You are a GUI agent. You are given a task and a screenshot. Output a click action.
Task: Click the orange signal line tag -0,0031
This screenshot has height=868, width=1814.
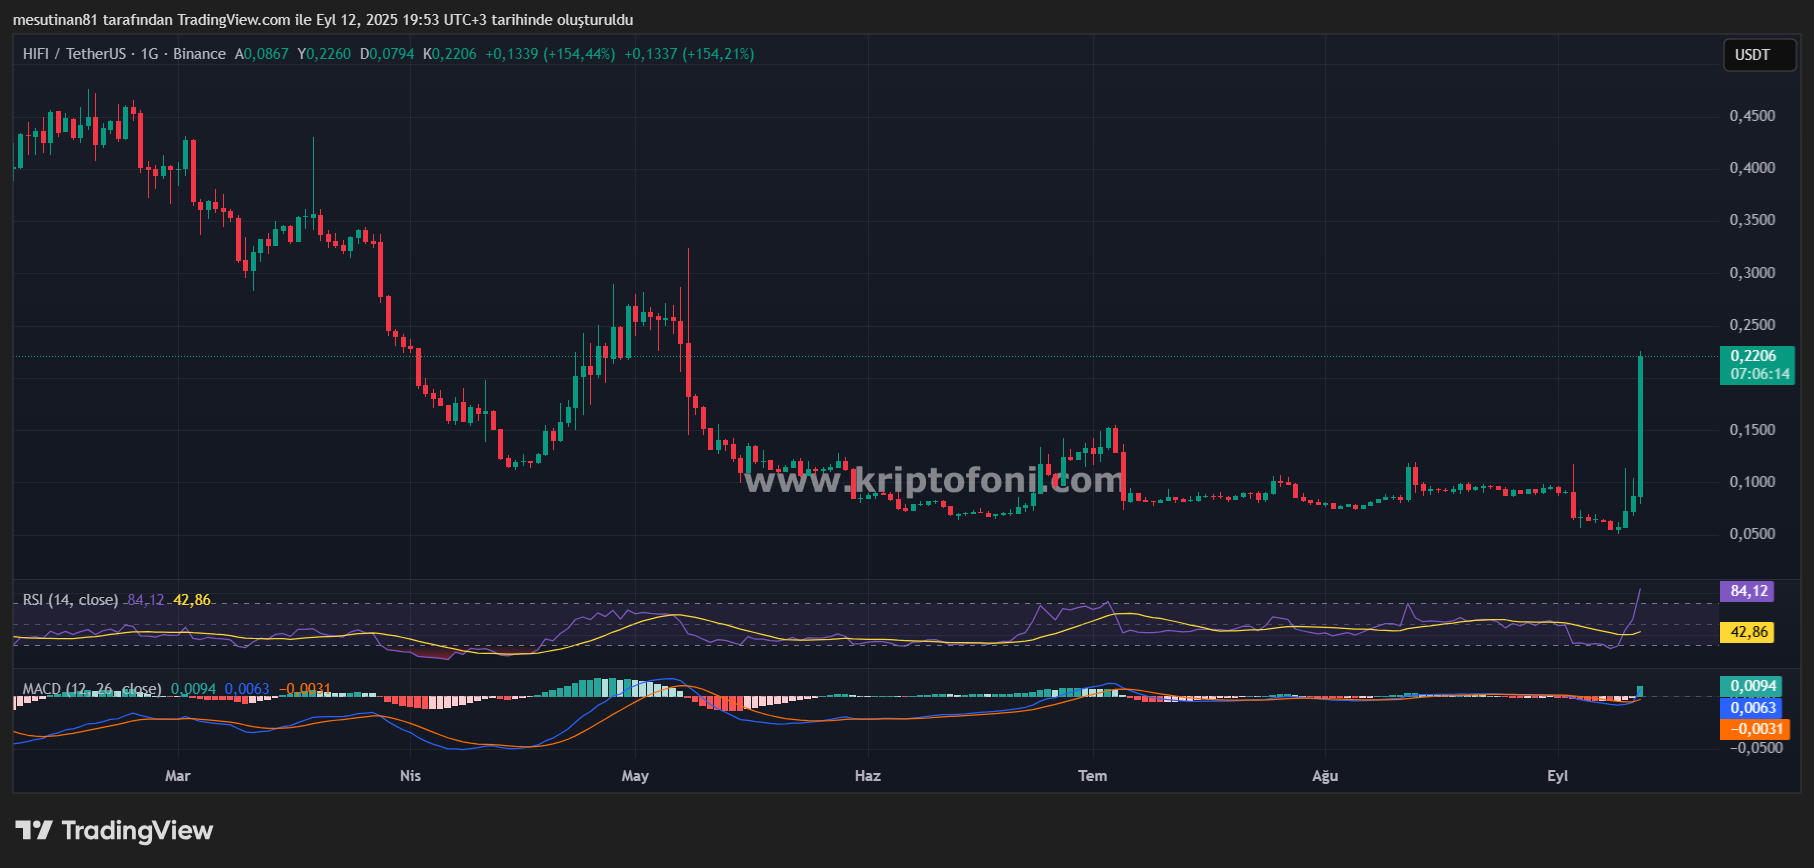[x=1753, y=729]
